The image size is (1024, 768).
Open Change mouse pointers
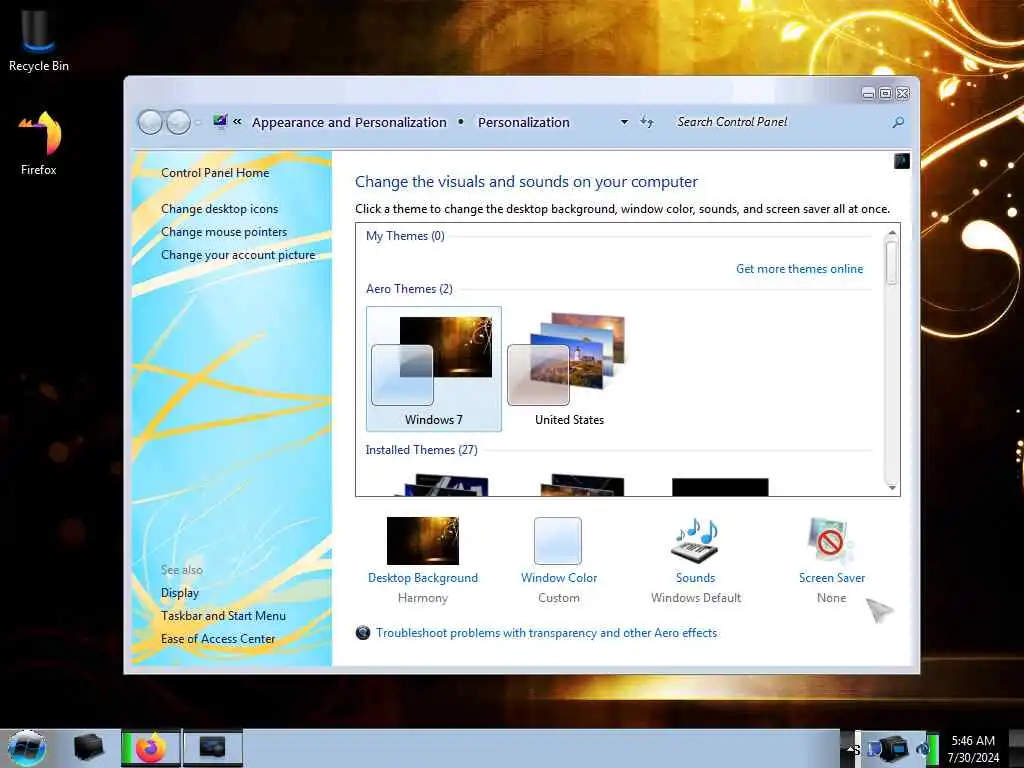(224, 232)
